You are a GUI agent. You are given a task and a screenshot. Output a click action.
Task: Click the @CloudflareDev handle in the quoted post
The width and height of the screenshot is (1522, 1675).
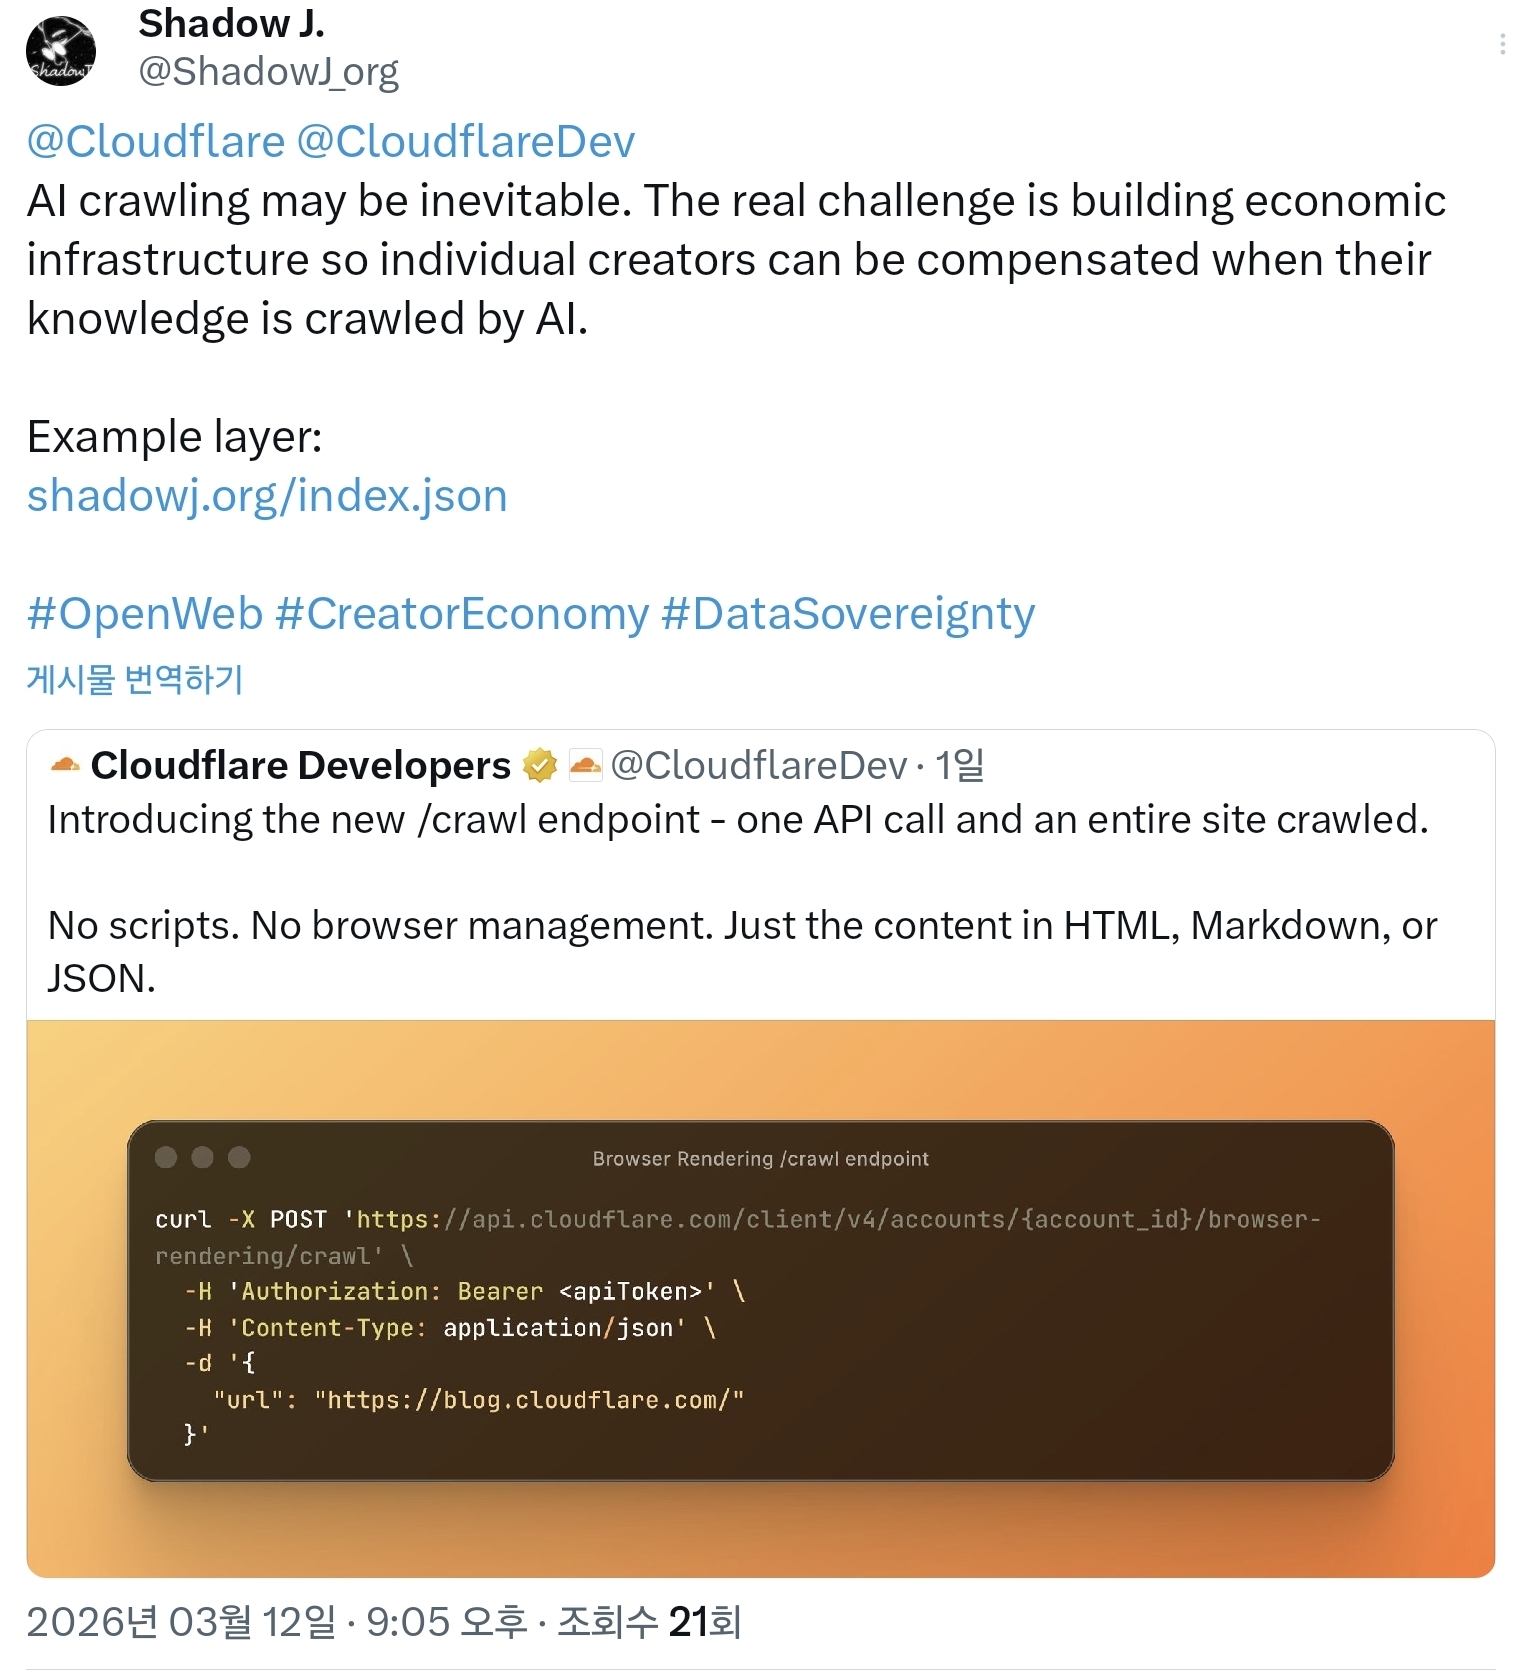point(758,766)
